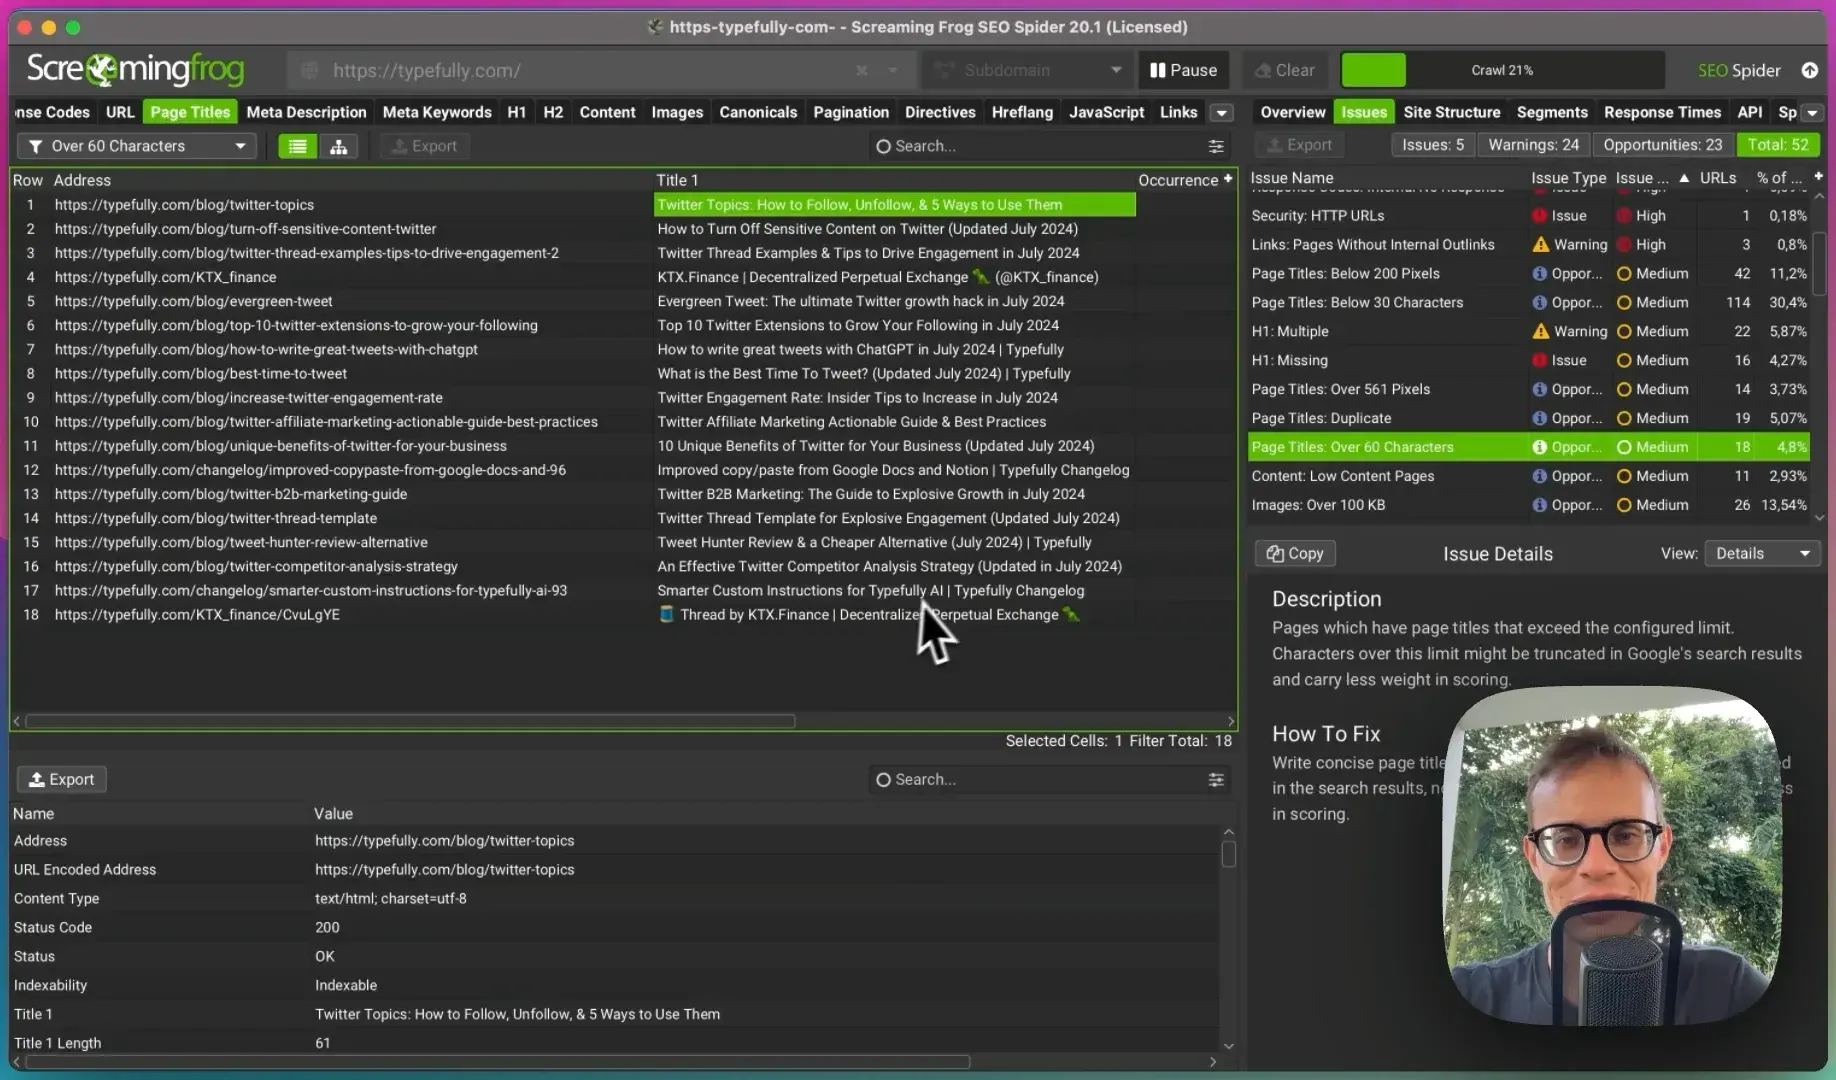1836x1080 pixels.
Task: Click the Clear button
Action: tap(1285, 70)
